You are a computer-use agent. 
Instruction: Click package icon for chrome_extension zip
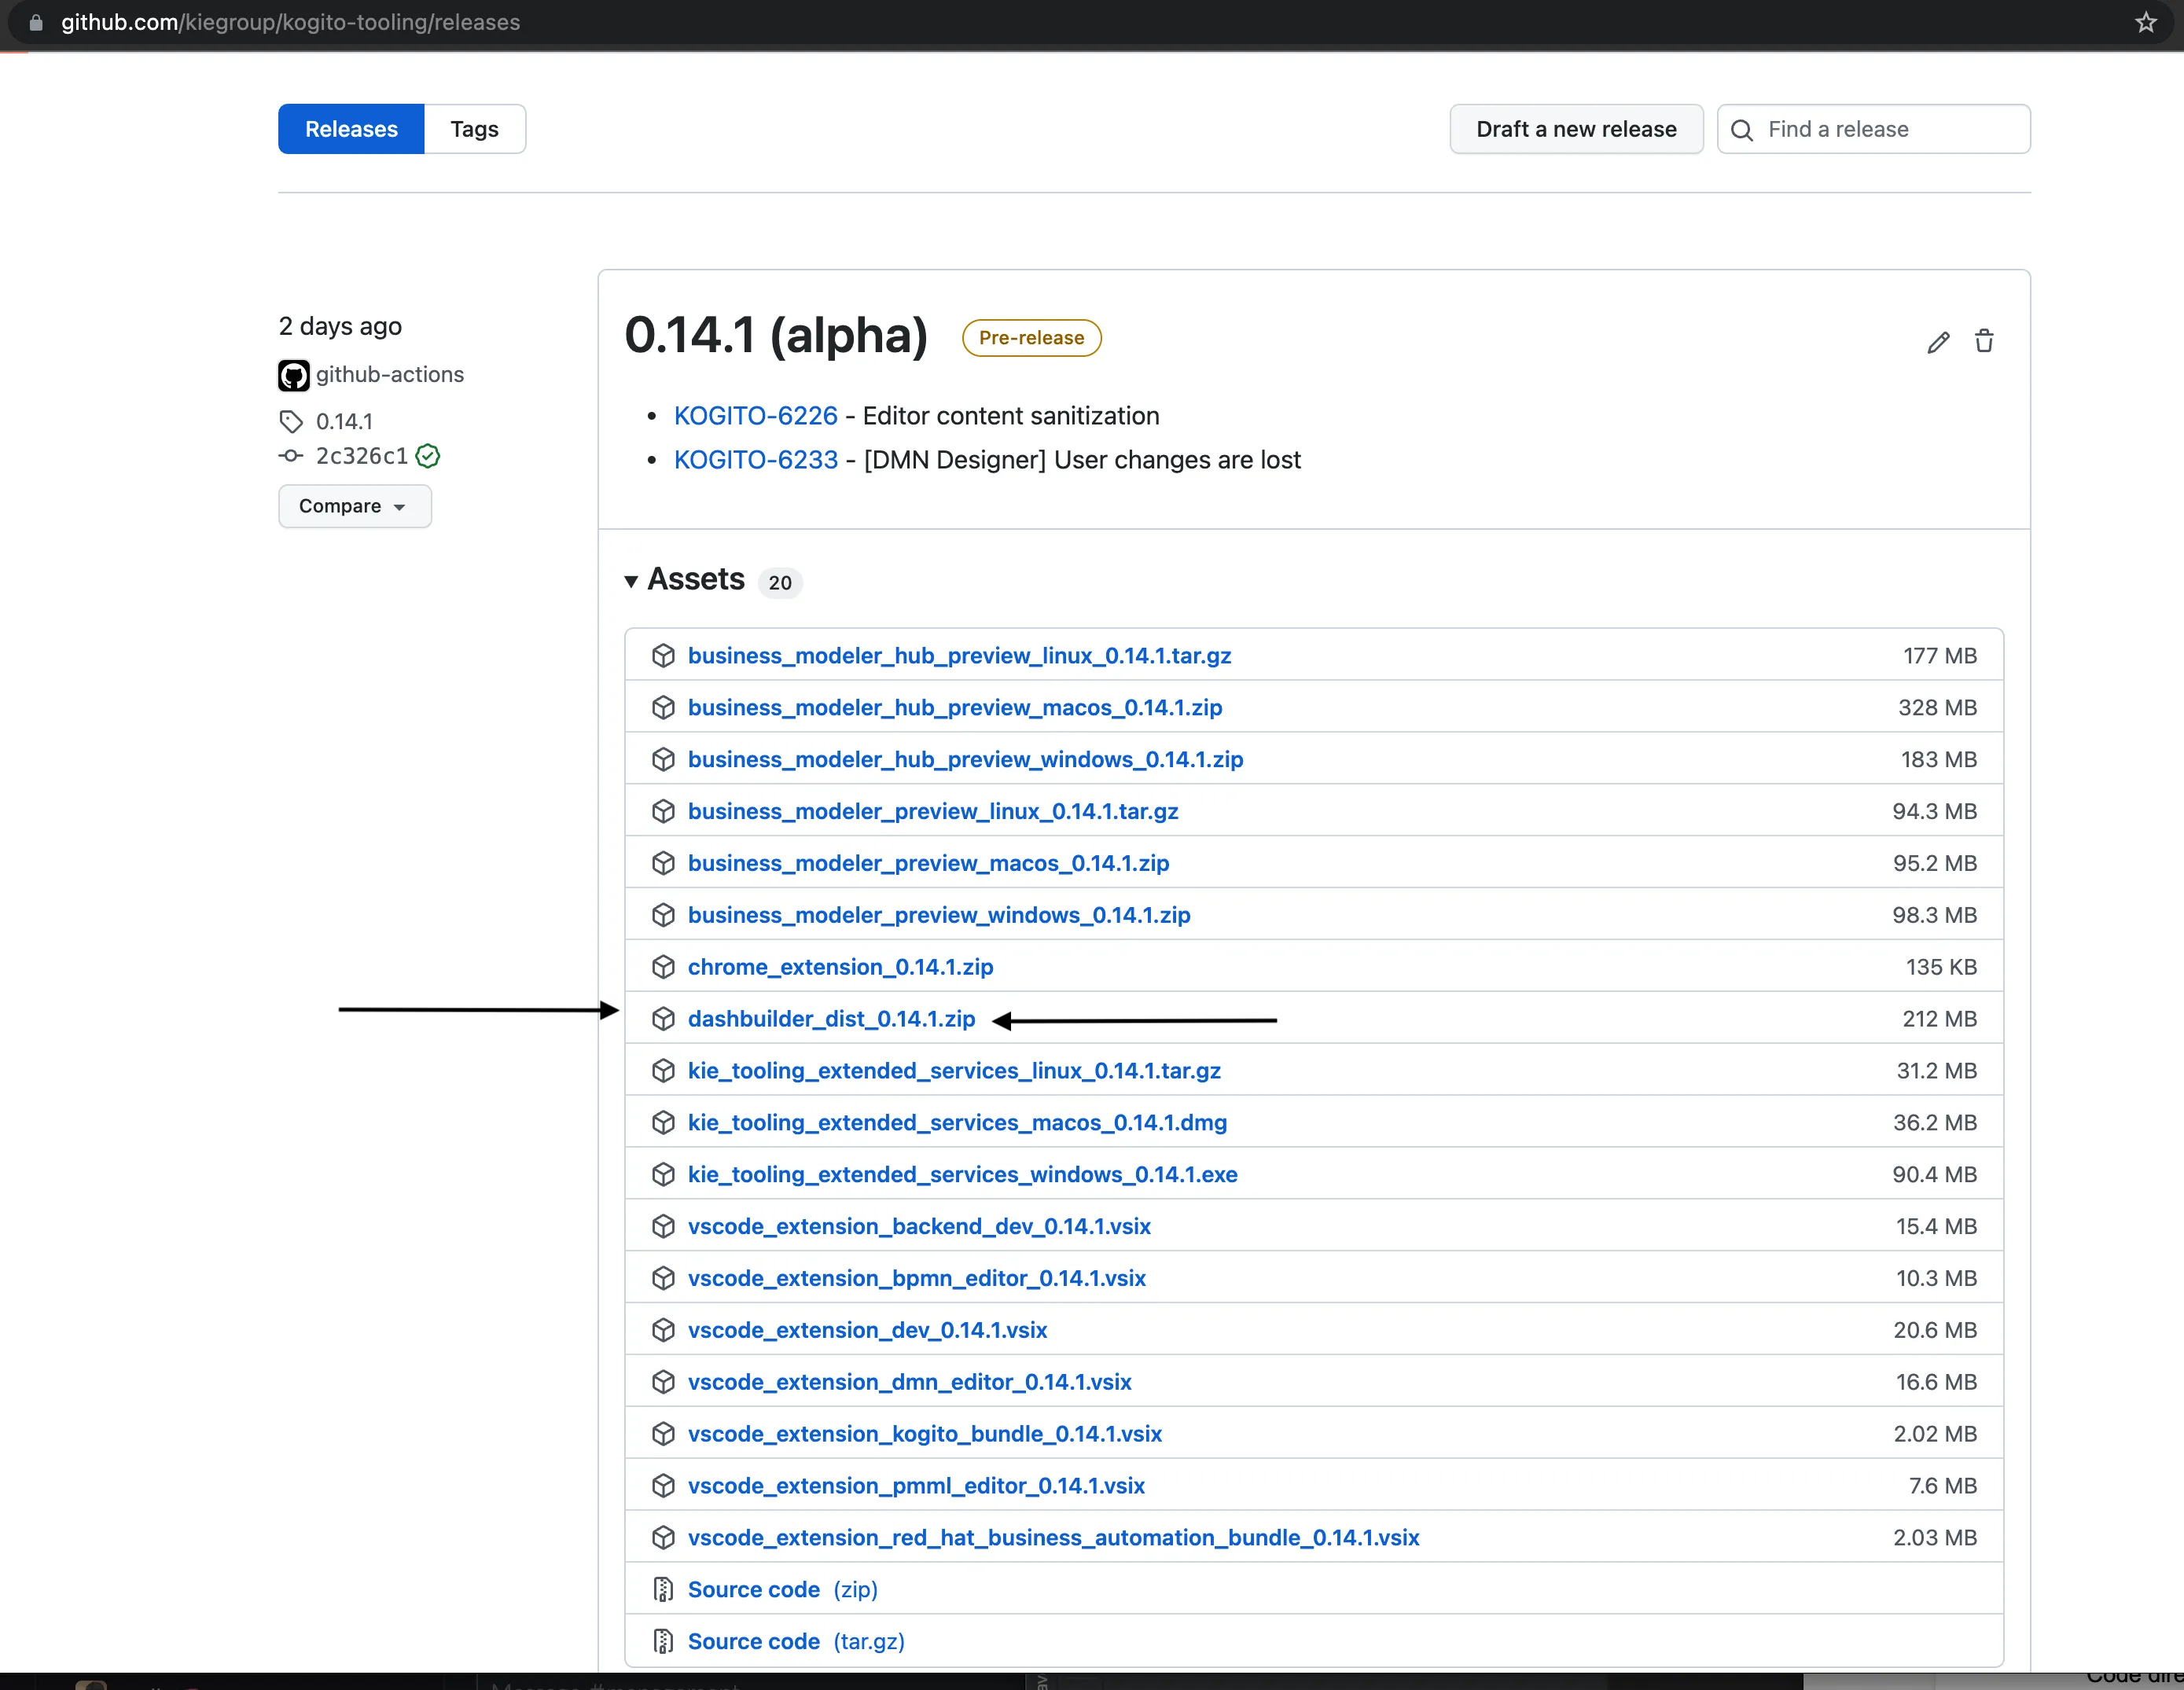coord(663,967)
